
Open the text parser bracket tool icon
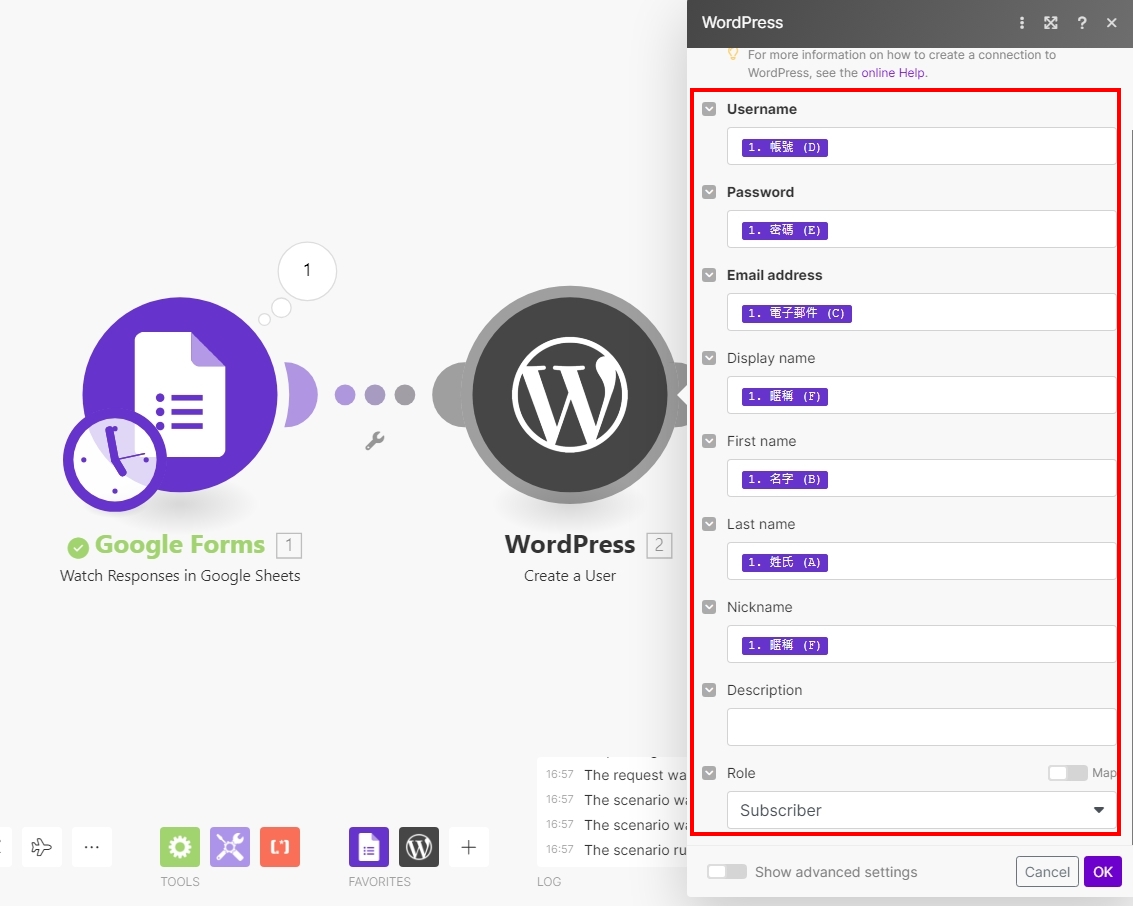coord(280,847)
